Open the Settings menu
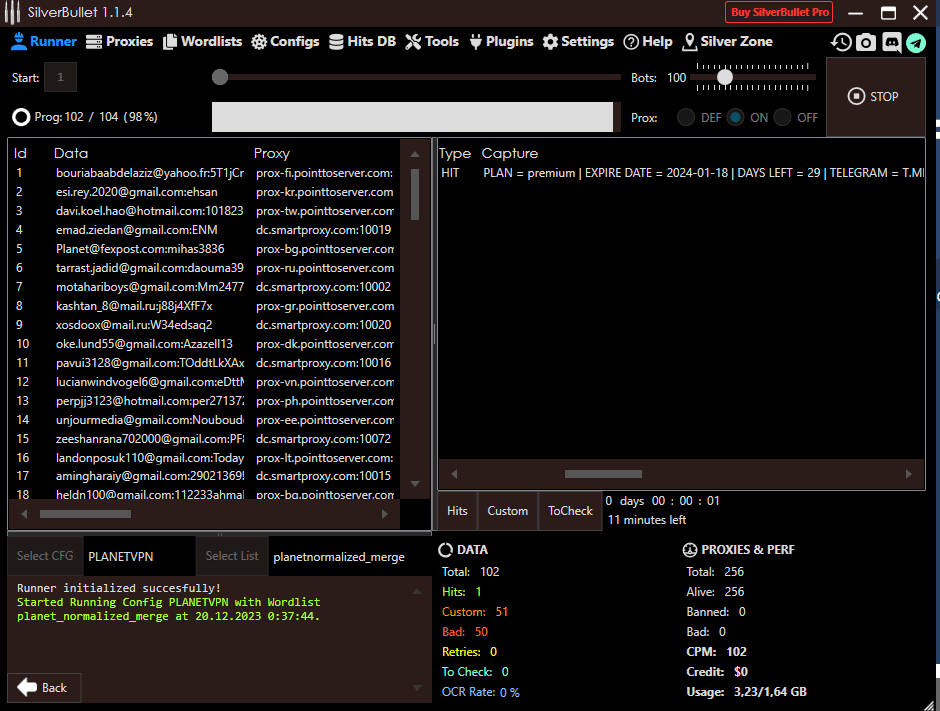Image resolution: width=940 pixels, height=711 pixels. pyautogui.click(x=578, y=42)
